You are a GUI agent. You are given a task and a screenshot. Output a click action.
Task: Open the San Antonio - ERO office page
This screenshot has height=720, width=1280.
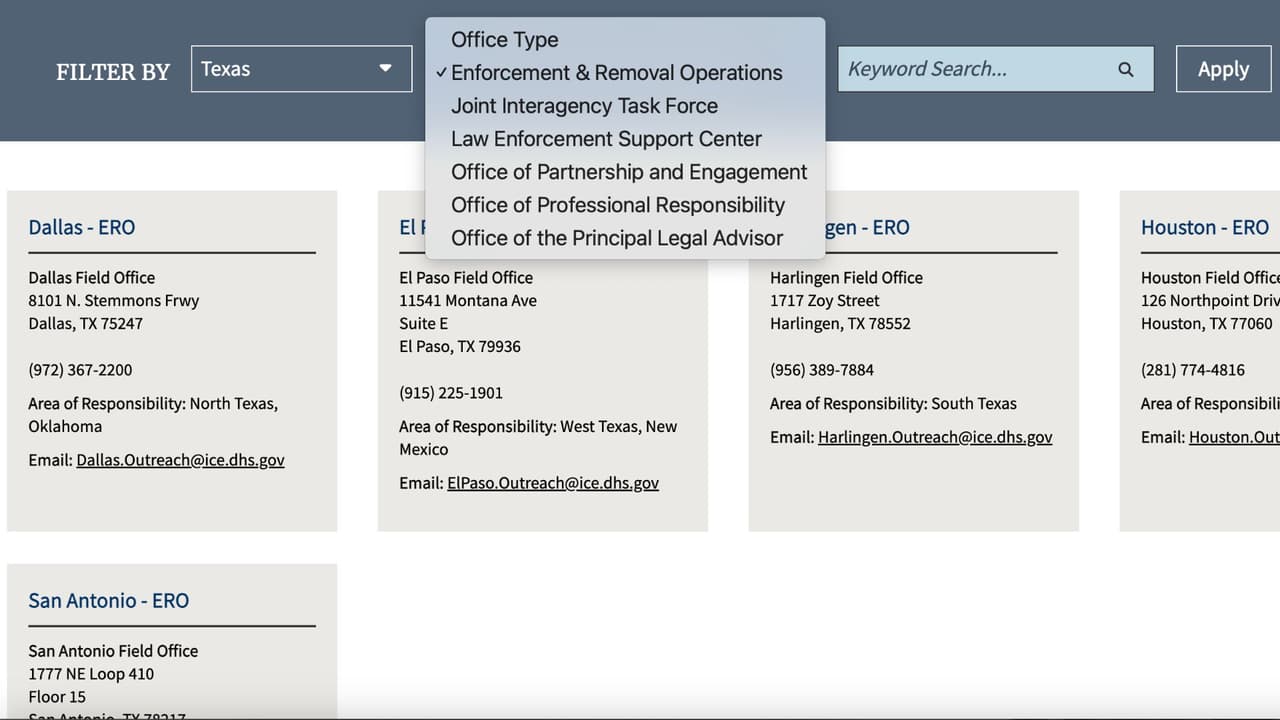pyautogui.click(x=109, y=600)
